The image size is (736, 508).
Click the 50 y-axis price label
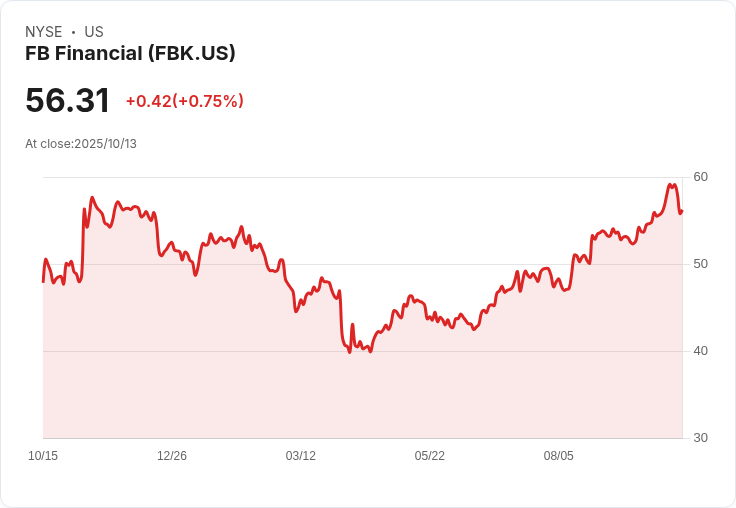700,264
